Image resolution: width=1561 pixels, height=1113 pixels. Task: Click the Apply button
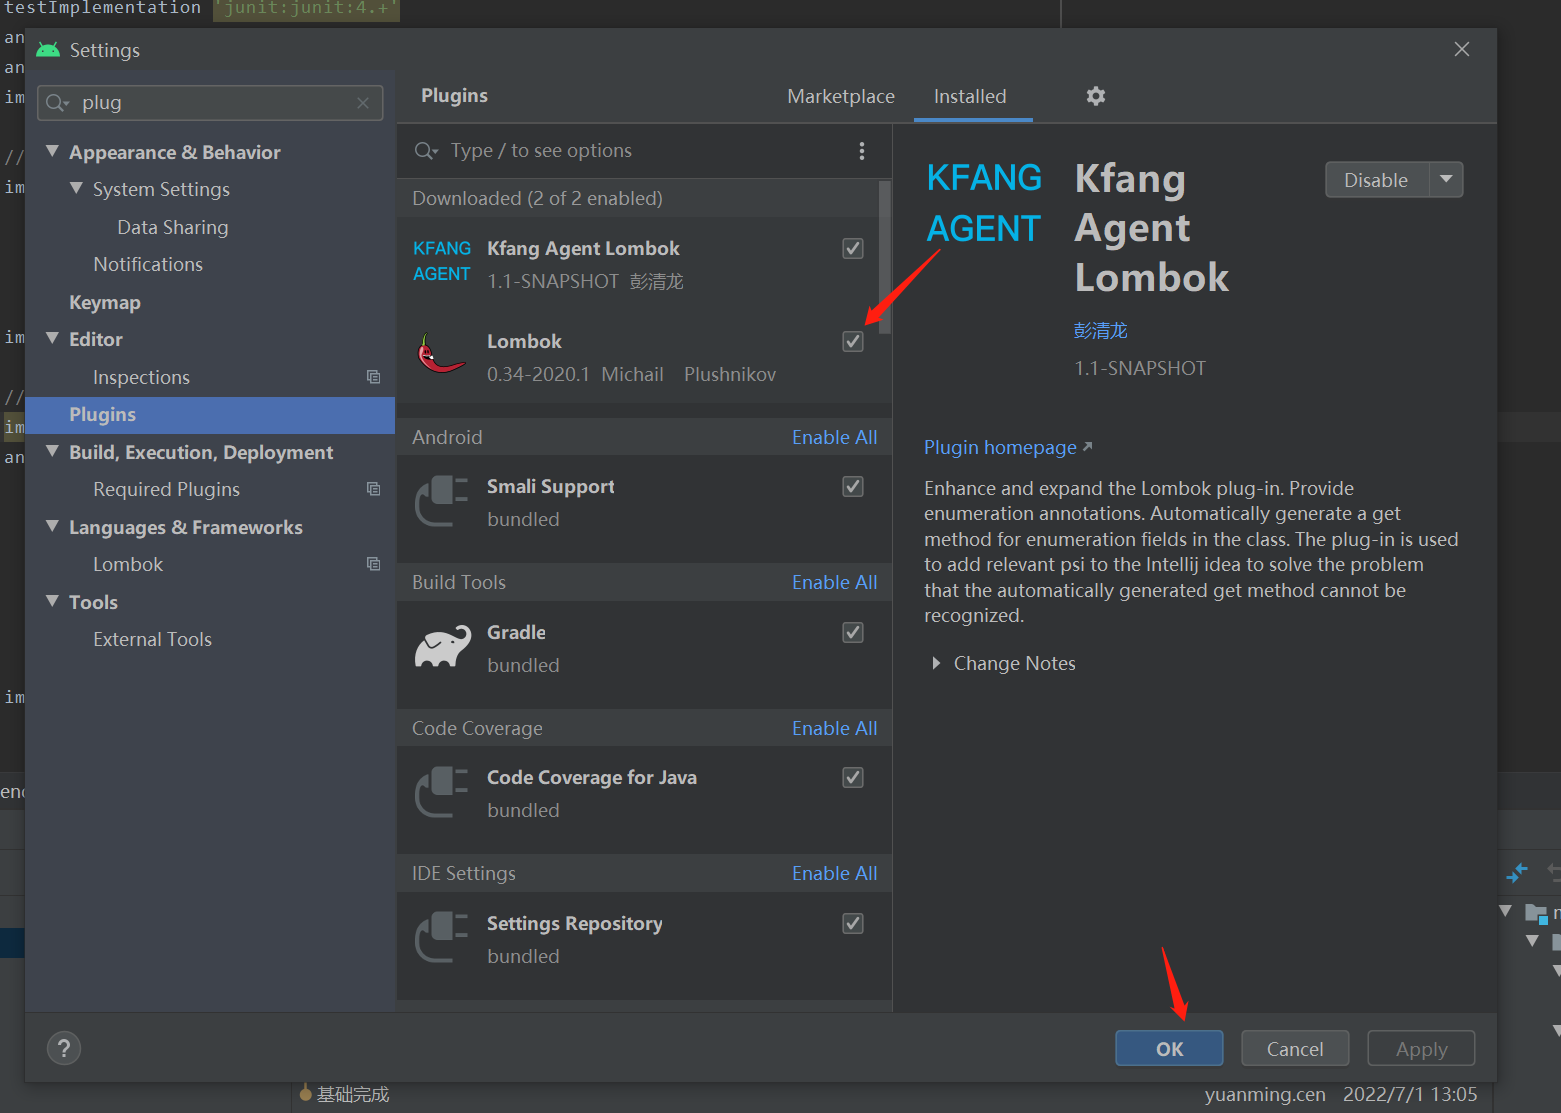[x=1422, y=1048]
